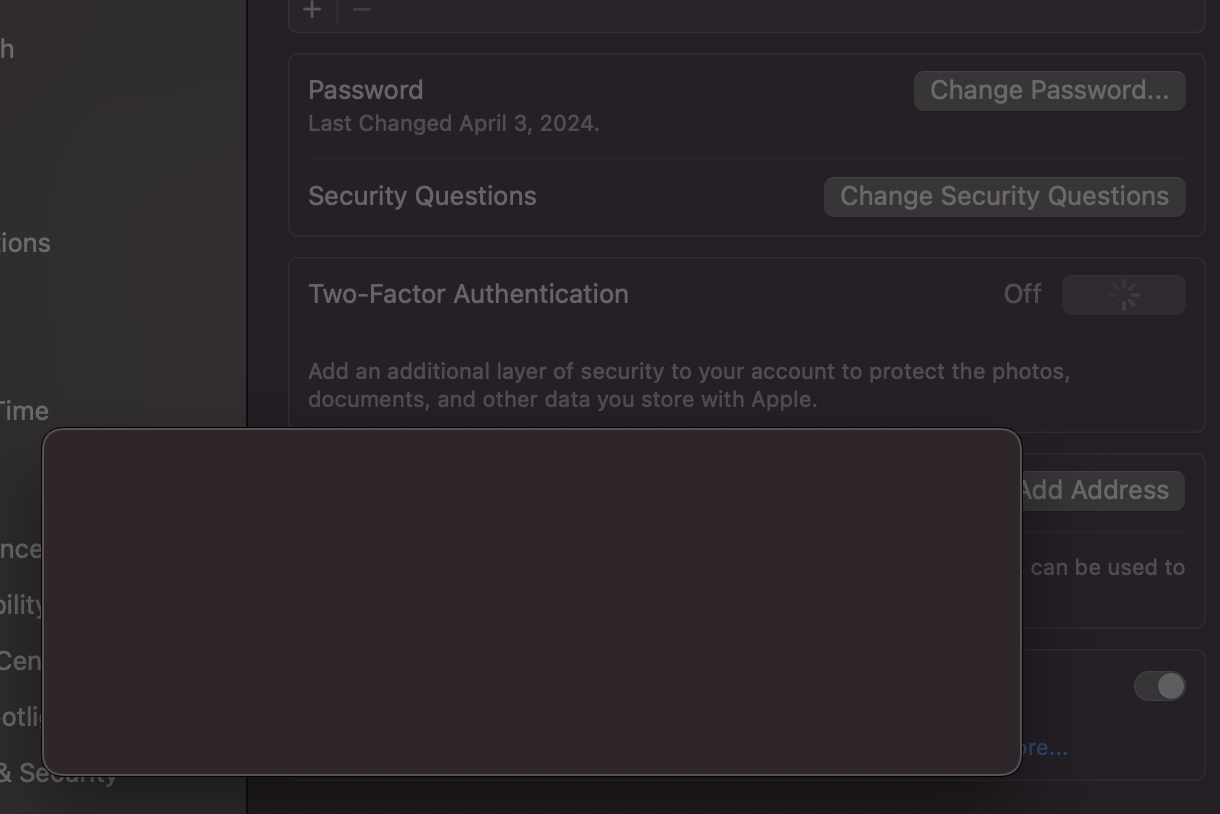Select the sidebar item ending in 'nce'
Screen dimensions: 1220x814
tap(21, 549)
